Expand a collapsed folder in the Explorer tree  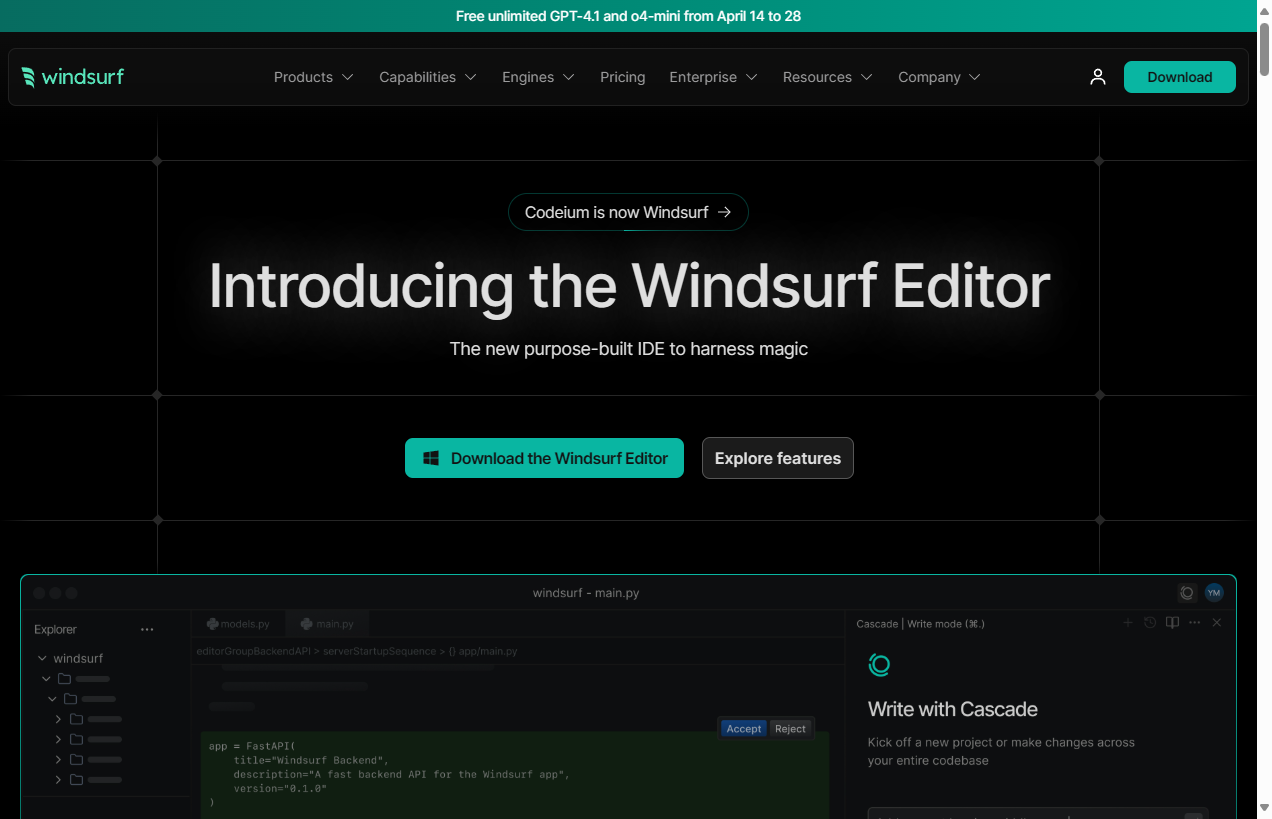(x=58, y=718)
